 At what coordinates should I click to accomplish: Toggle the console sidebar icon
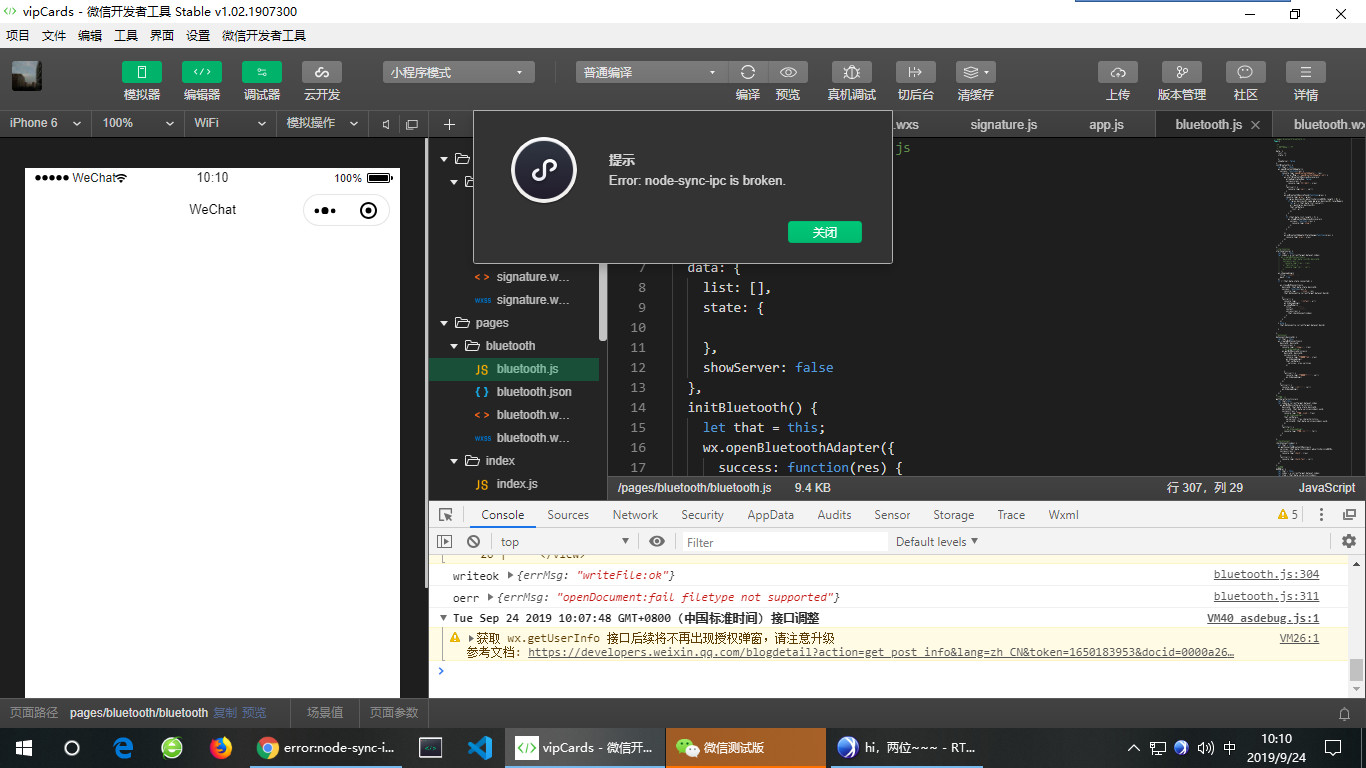pos(445,541)
